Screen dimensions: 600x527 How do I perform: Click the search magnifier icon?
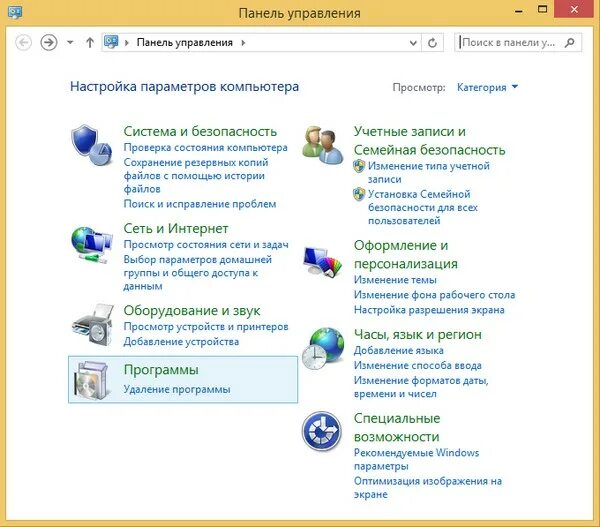coord(569,42)
